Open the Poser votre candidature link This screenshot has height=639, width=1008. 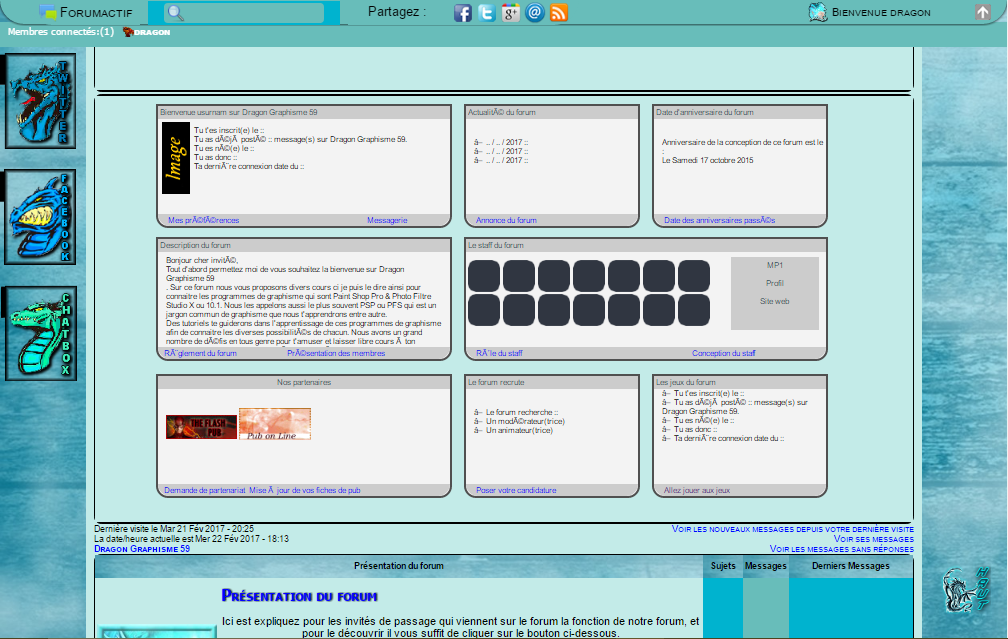(516, 490)
